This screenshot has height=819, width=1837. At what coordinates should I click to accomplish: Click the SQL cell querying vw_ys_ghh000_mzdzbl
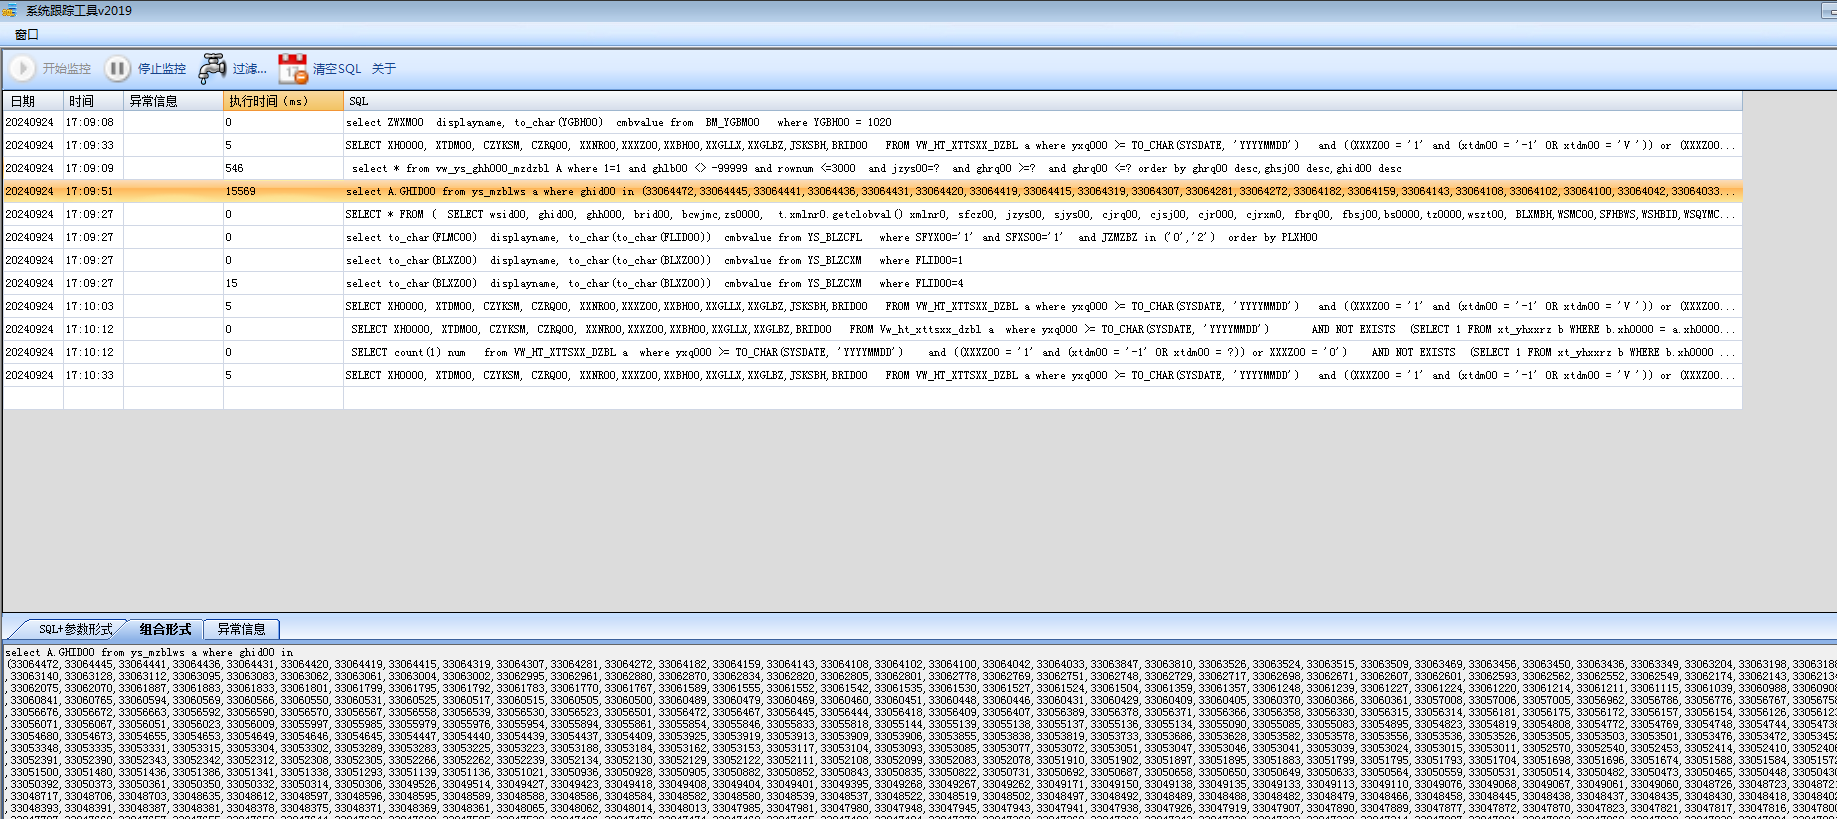[1042, 168]
